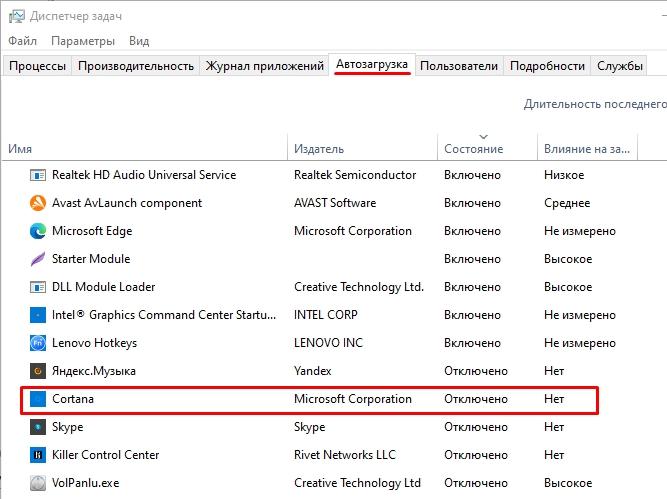Image resolution: width=667 pixels, height=499 pixels.
Task: Switch to the Службы tab
Action: (x=619, y=66)
